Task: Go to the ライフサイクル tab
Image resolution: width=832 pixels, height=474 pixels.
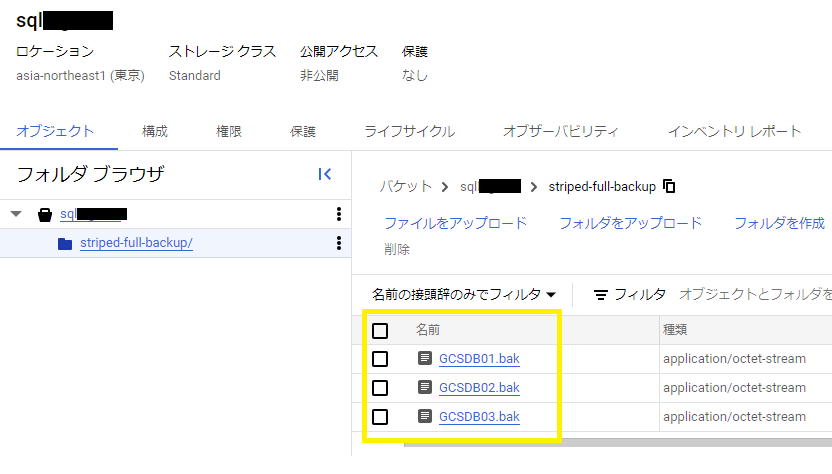Action: [x=409, y=131]
